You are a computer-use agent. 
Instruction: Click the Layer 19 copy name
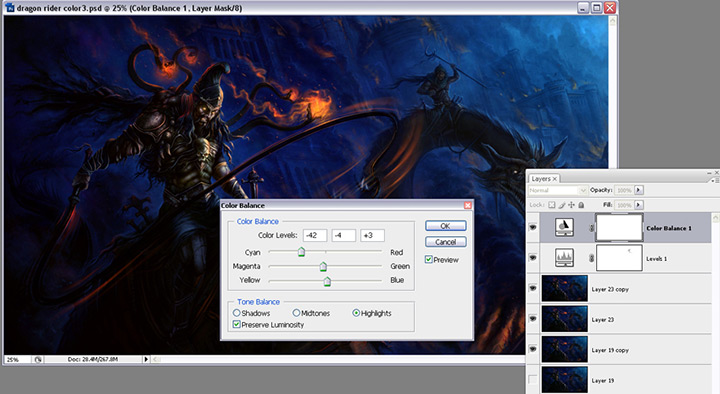pos(610,350)
